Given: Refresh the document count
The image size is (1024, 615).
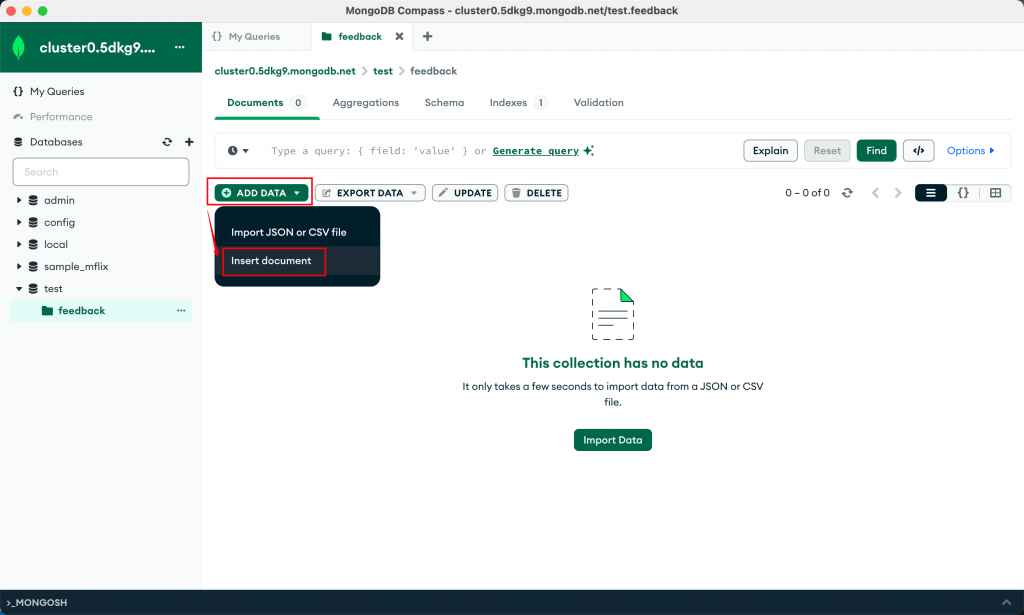Looking at the screenshot, I should [x=847, y=193].
